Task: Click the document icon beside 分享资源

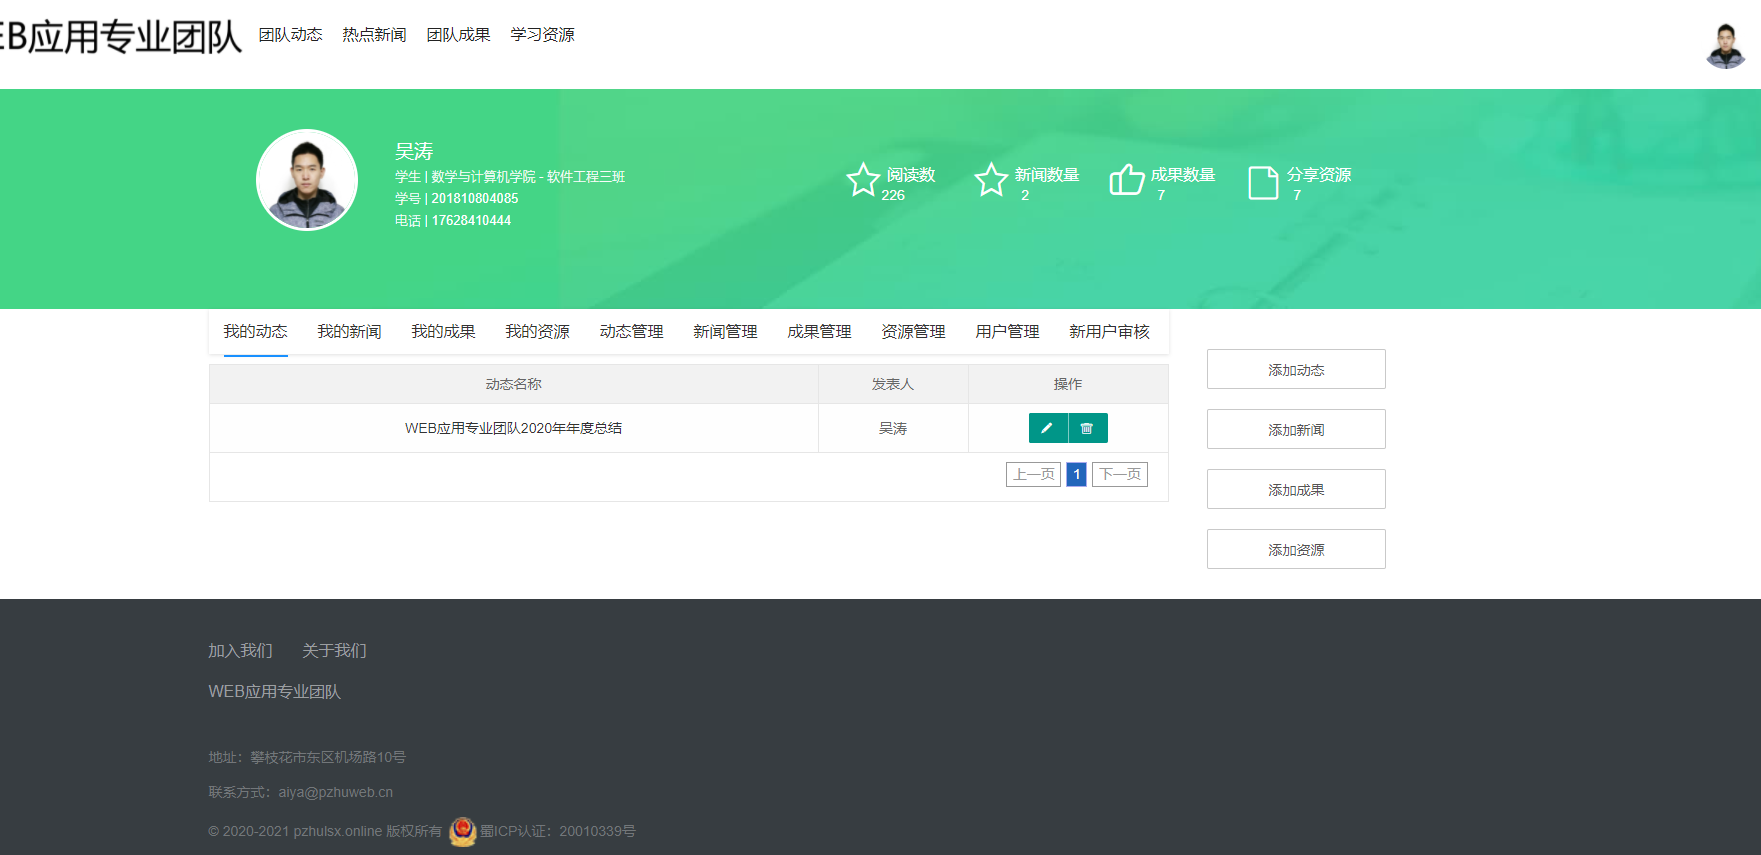Action: click(x=1263, y=183)
